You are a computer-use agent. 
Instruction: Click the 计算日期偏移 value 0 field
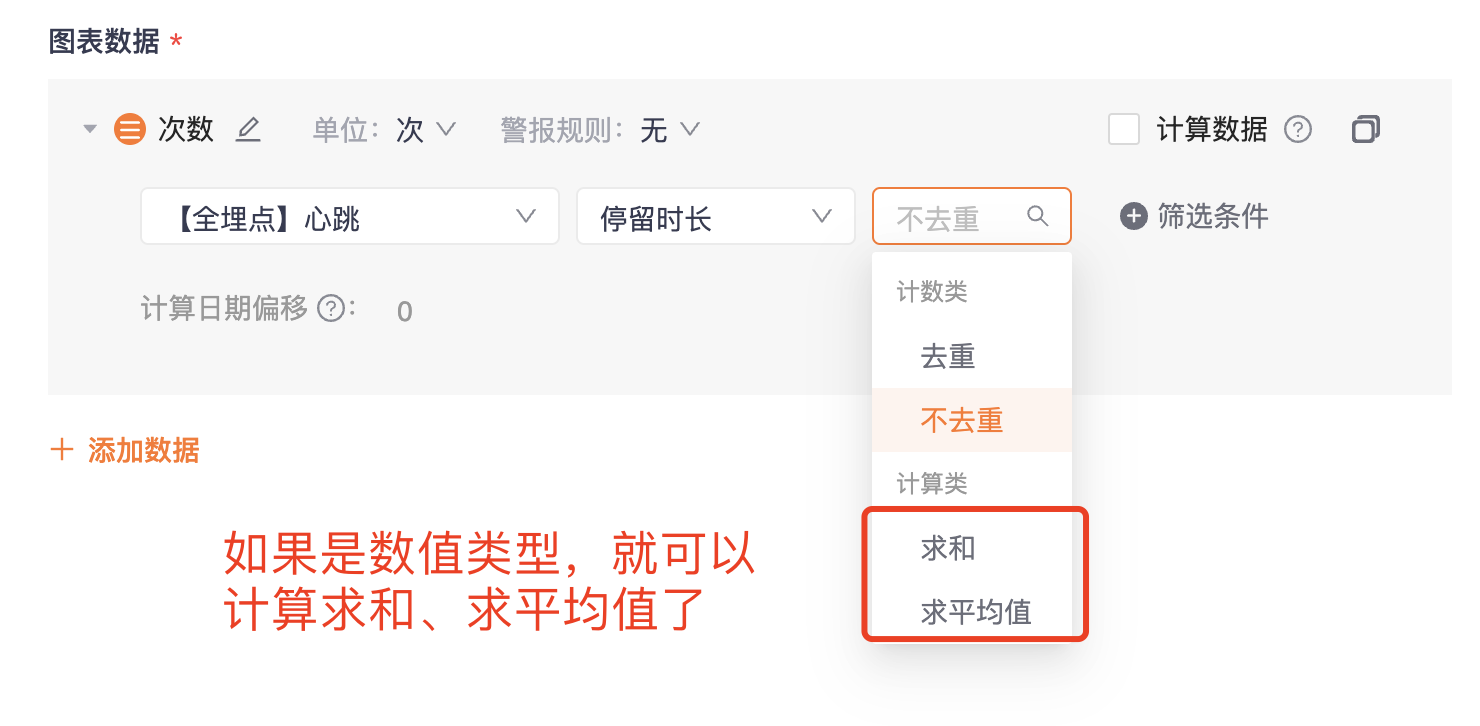pos(404,312)
